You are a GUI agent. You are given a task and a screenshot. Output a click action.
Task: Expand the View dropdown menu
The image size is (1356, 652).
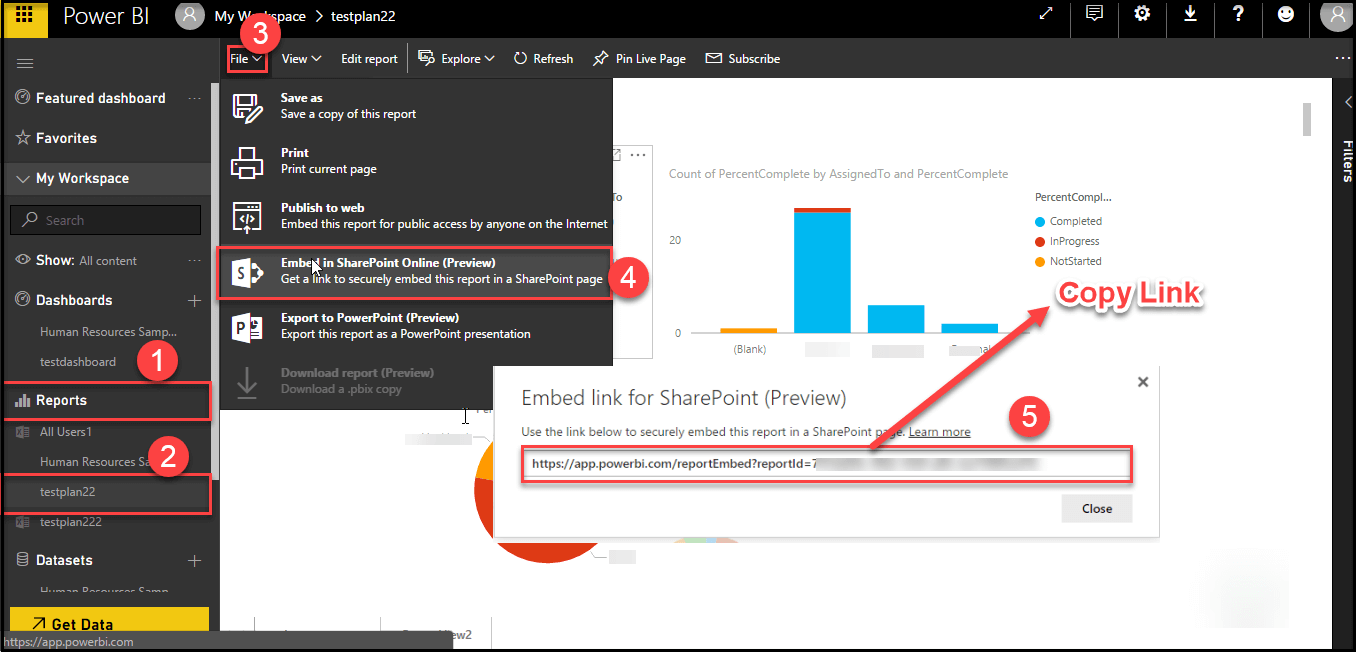[301, 59]
